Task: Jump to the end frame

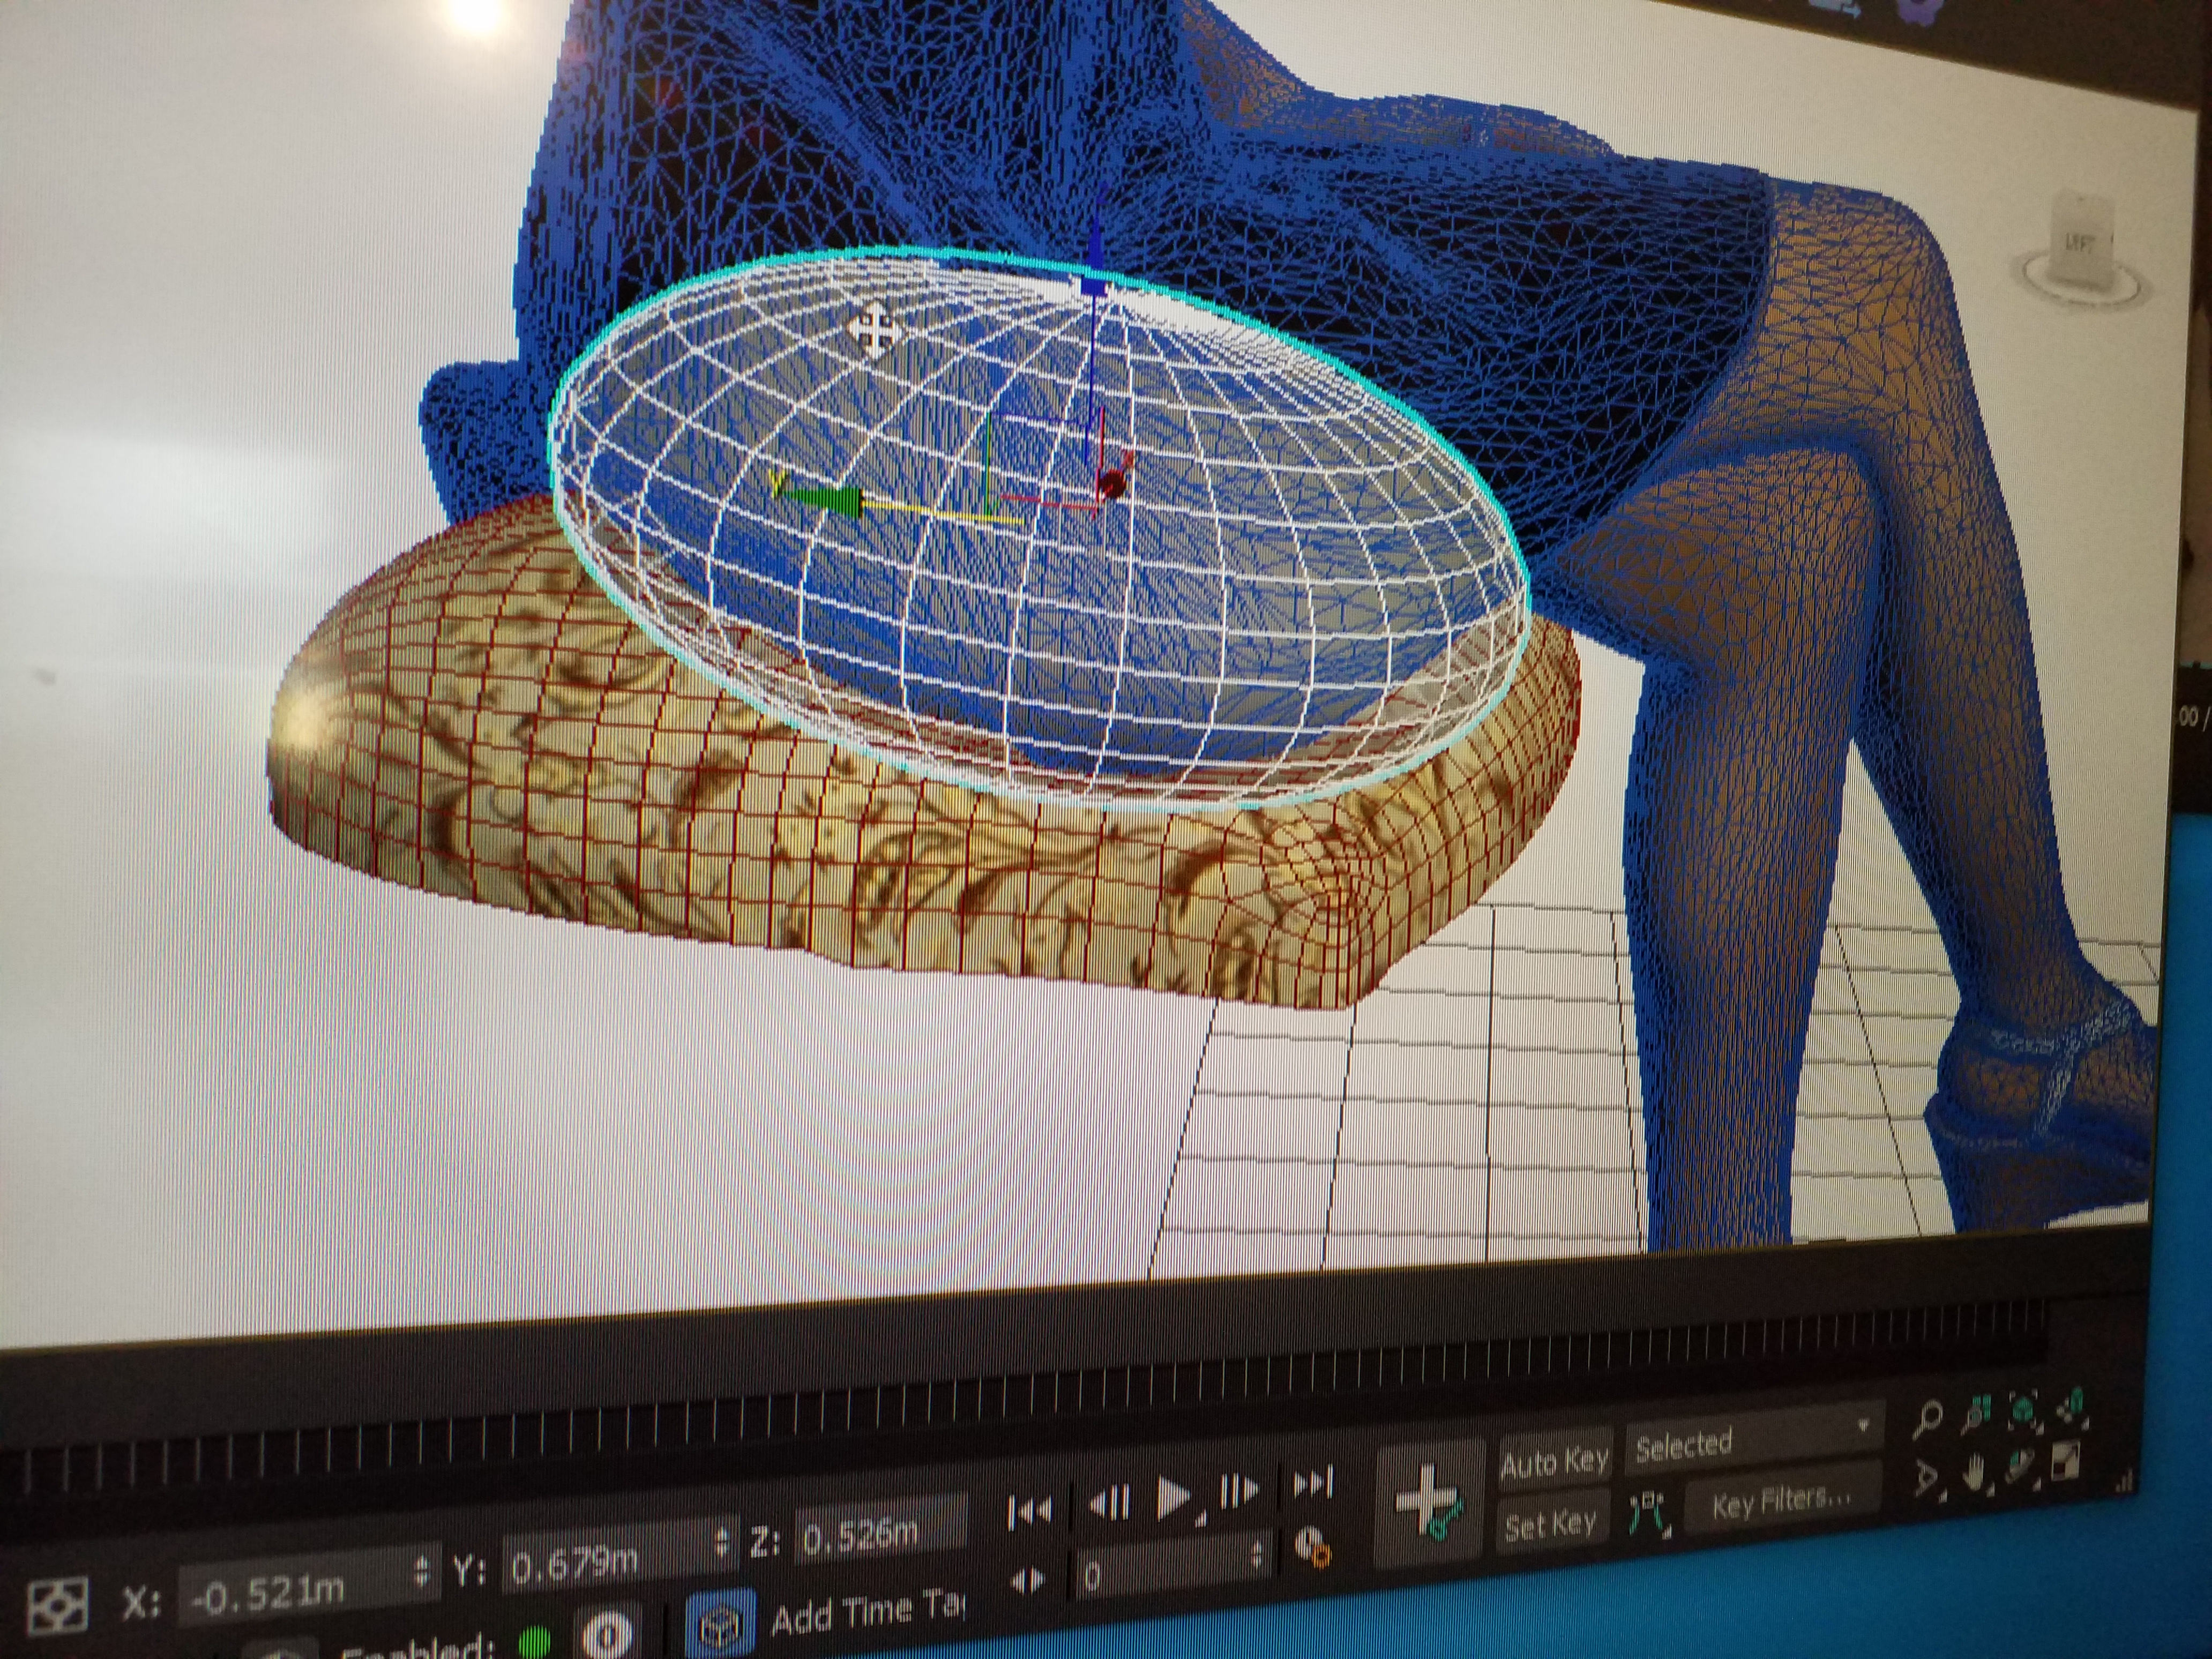Action: [x=1313, y=1482]
